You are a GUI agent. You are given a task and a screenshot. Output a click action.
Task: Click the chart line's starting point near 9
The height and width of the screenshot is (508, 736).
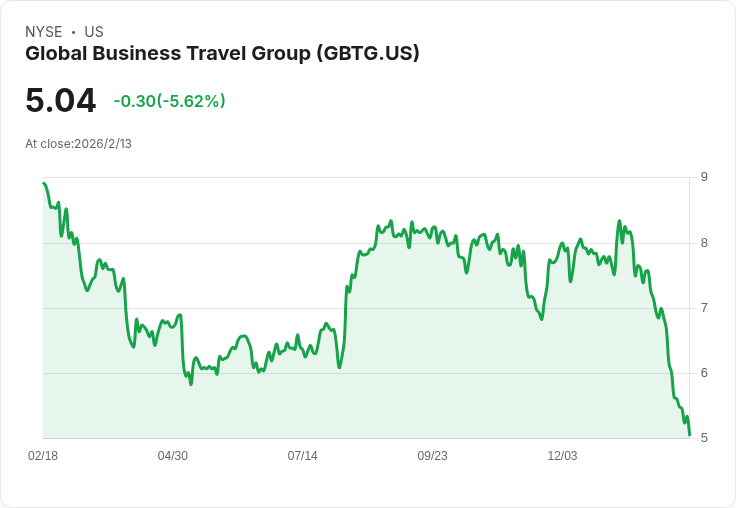coord(44,183)
